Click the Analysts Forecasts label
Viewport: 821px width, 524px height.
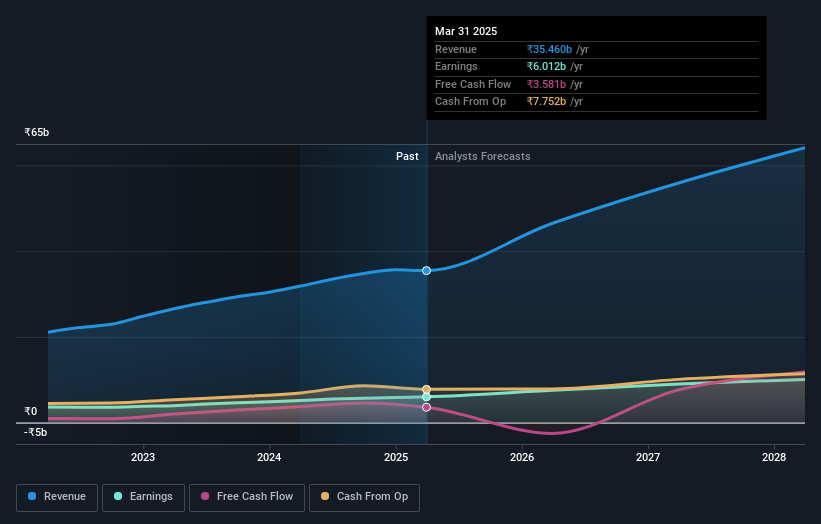(x=483, y=157)
